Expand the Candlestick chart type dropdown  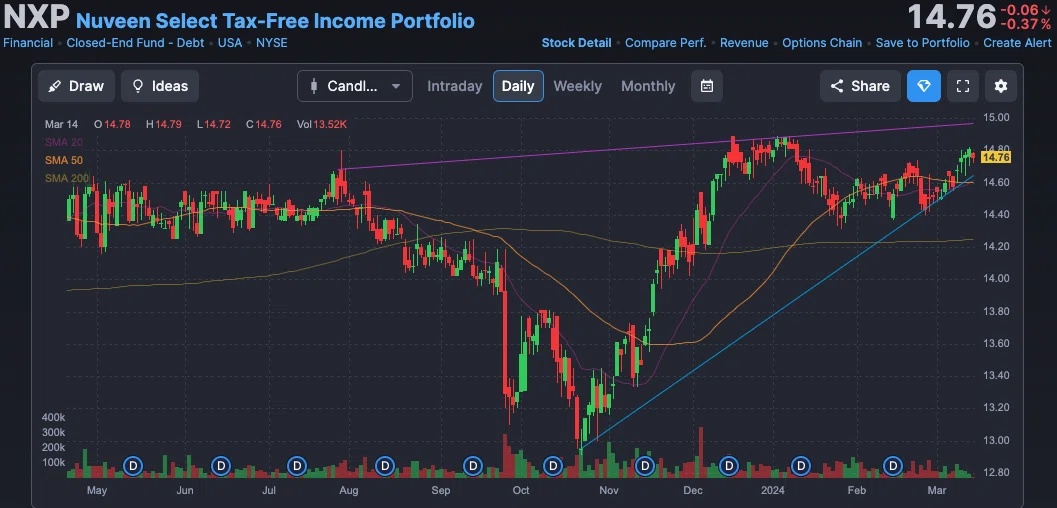tap(355, 86)
